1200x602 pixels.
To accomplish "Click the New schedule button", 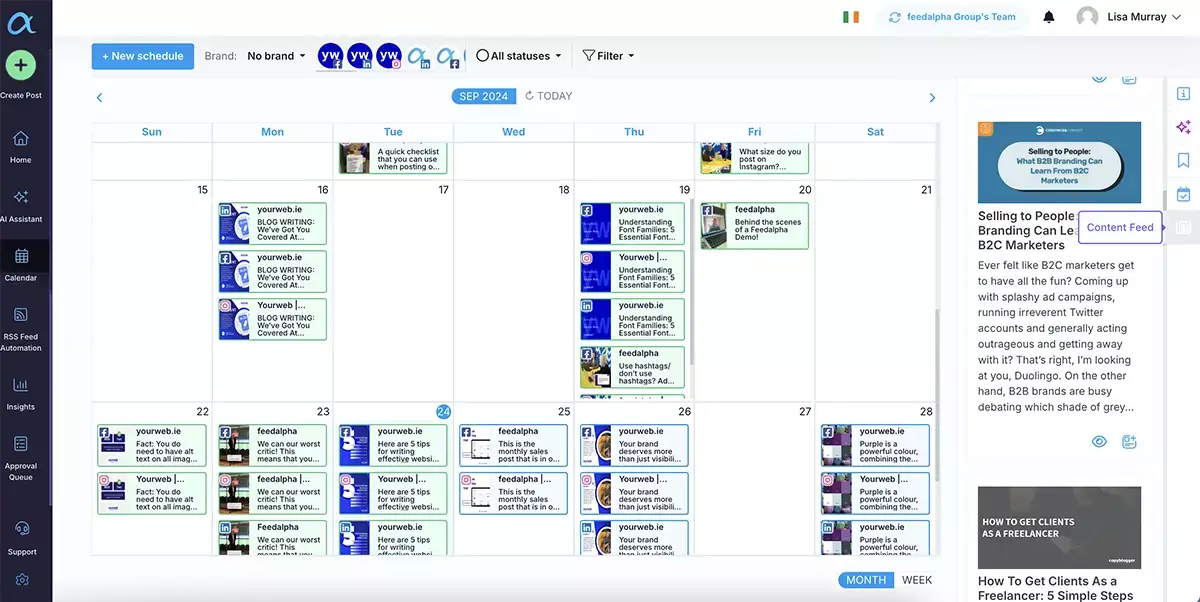I will pos(143,56).
